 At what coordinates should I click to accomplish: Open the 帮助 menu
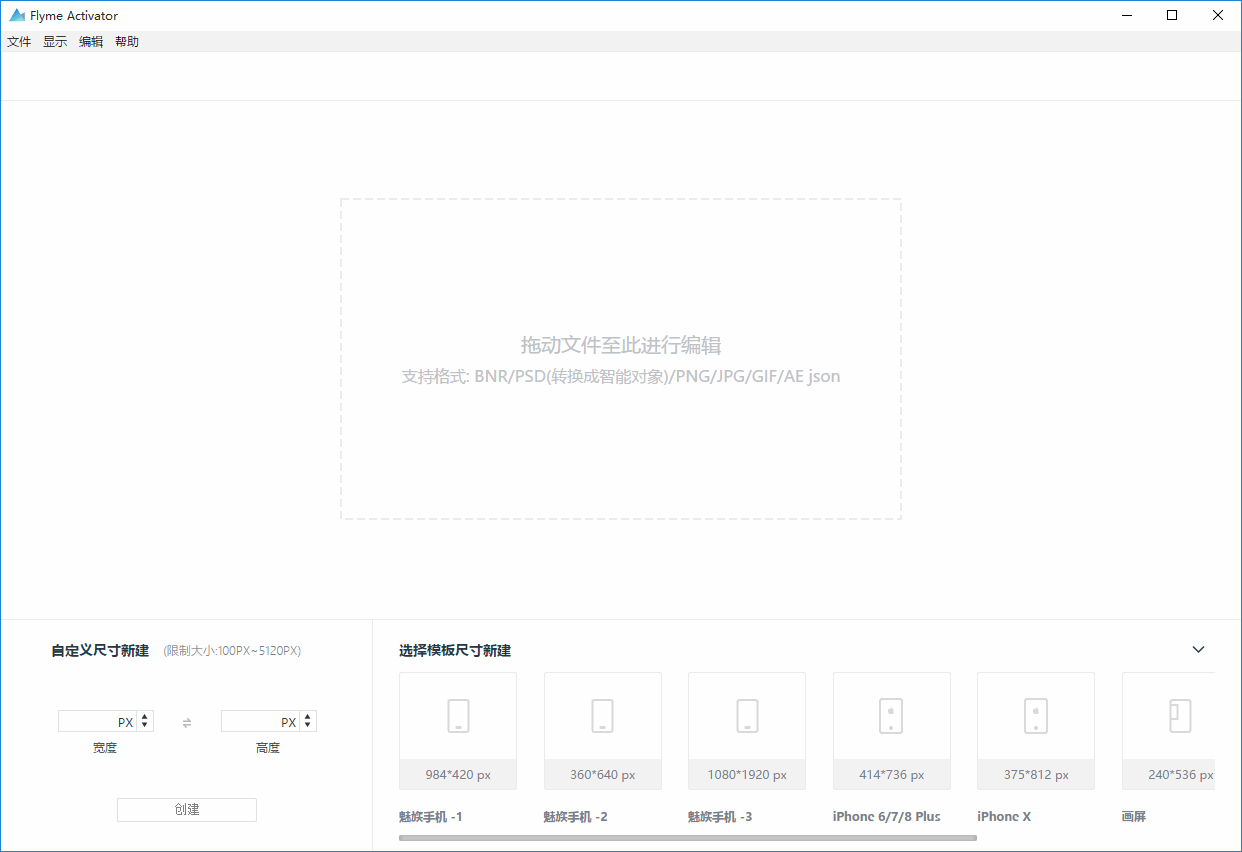click(x=127, y=41)
